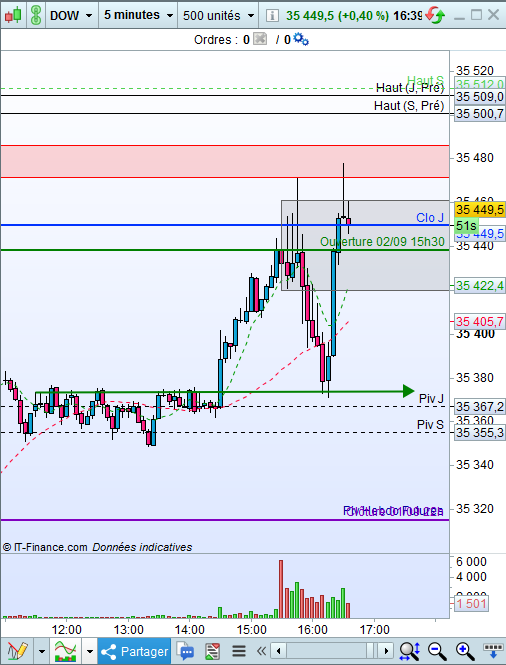Click the zoom auto-fit magnifier icon
This screenshot has width=506, height=665.
[x=409, y=651]
